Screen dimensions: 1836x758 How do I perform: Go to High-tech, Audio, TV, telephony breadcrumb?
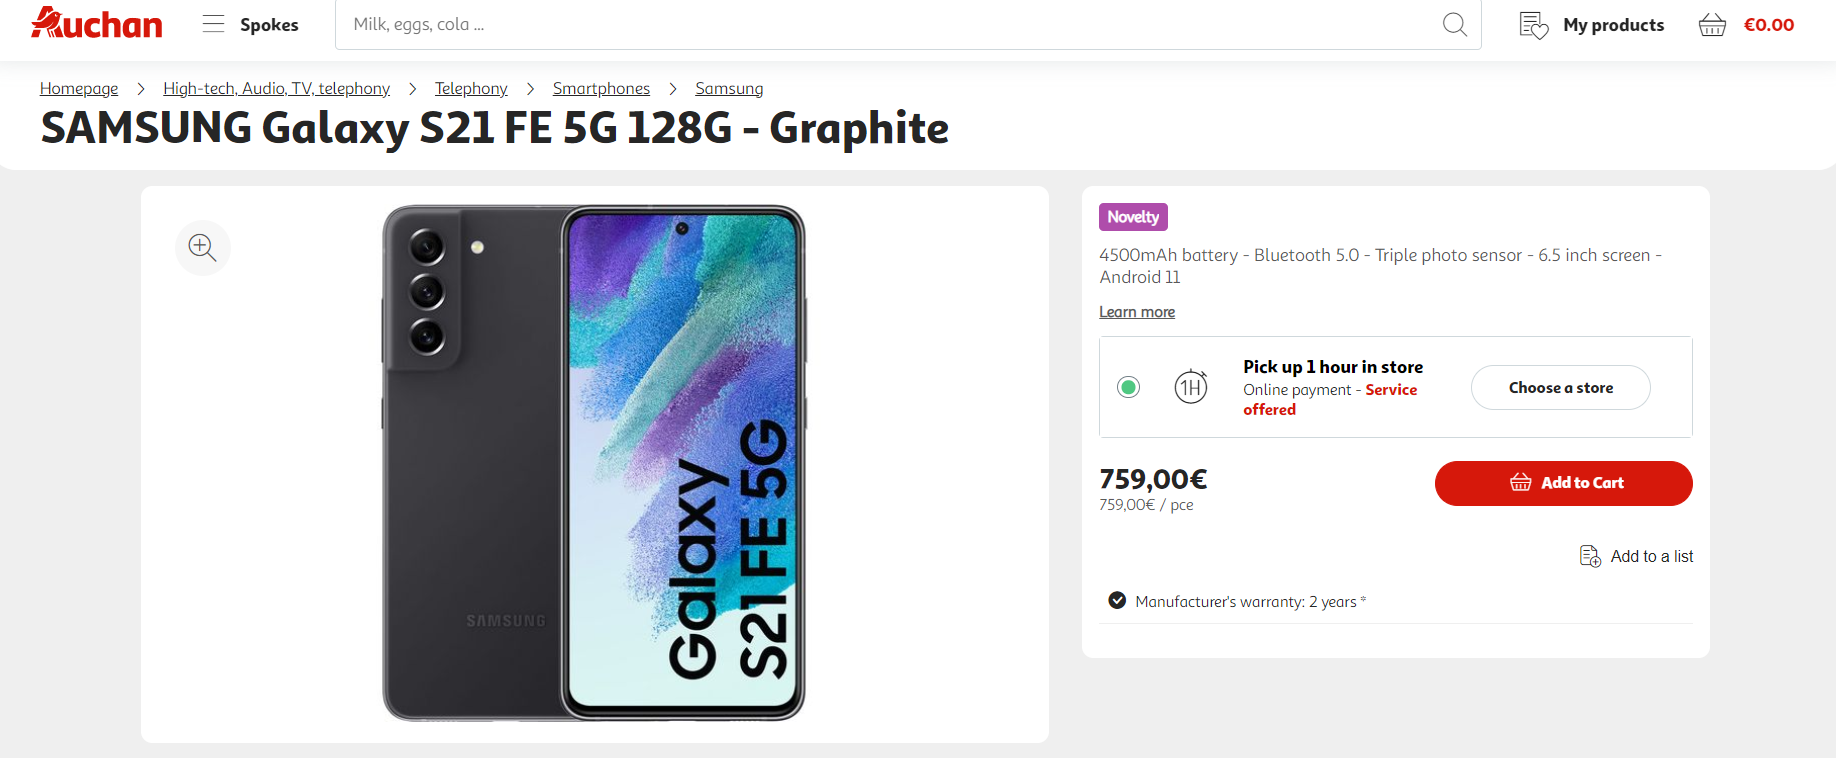tap(276, 88)
